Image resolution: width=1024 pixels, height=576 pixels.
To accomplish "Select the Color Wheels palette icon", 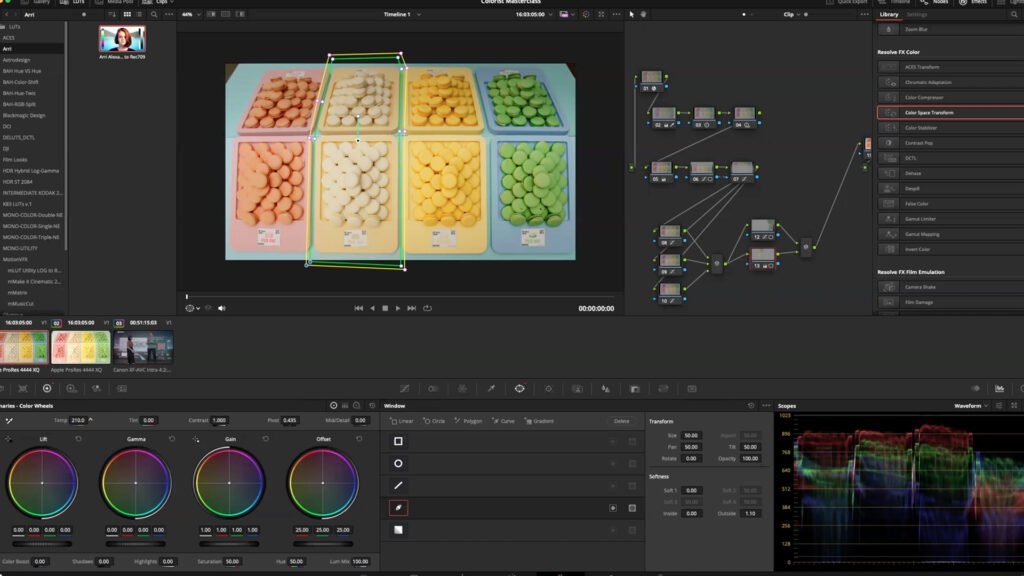I will (x=47, y=389).
